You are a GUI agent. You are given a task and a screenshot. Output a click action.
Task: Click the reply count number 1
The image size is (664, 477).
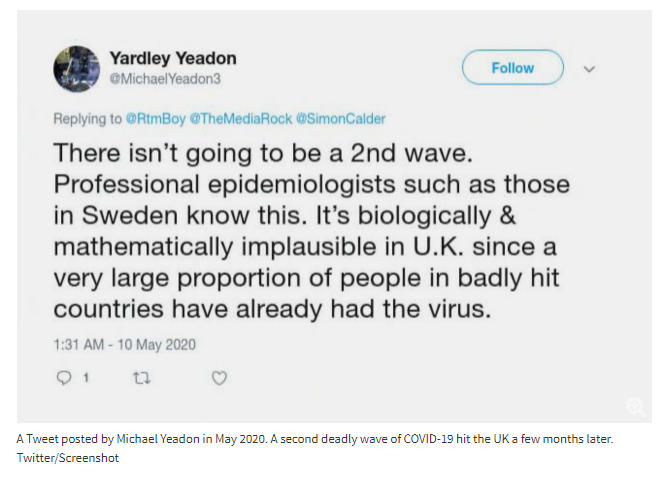pos(86,378)
